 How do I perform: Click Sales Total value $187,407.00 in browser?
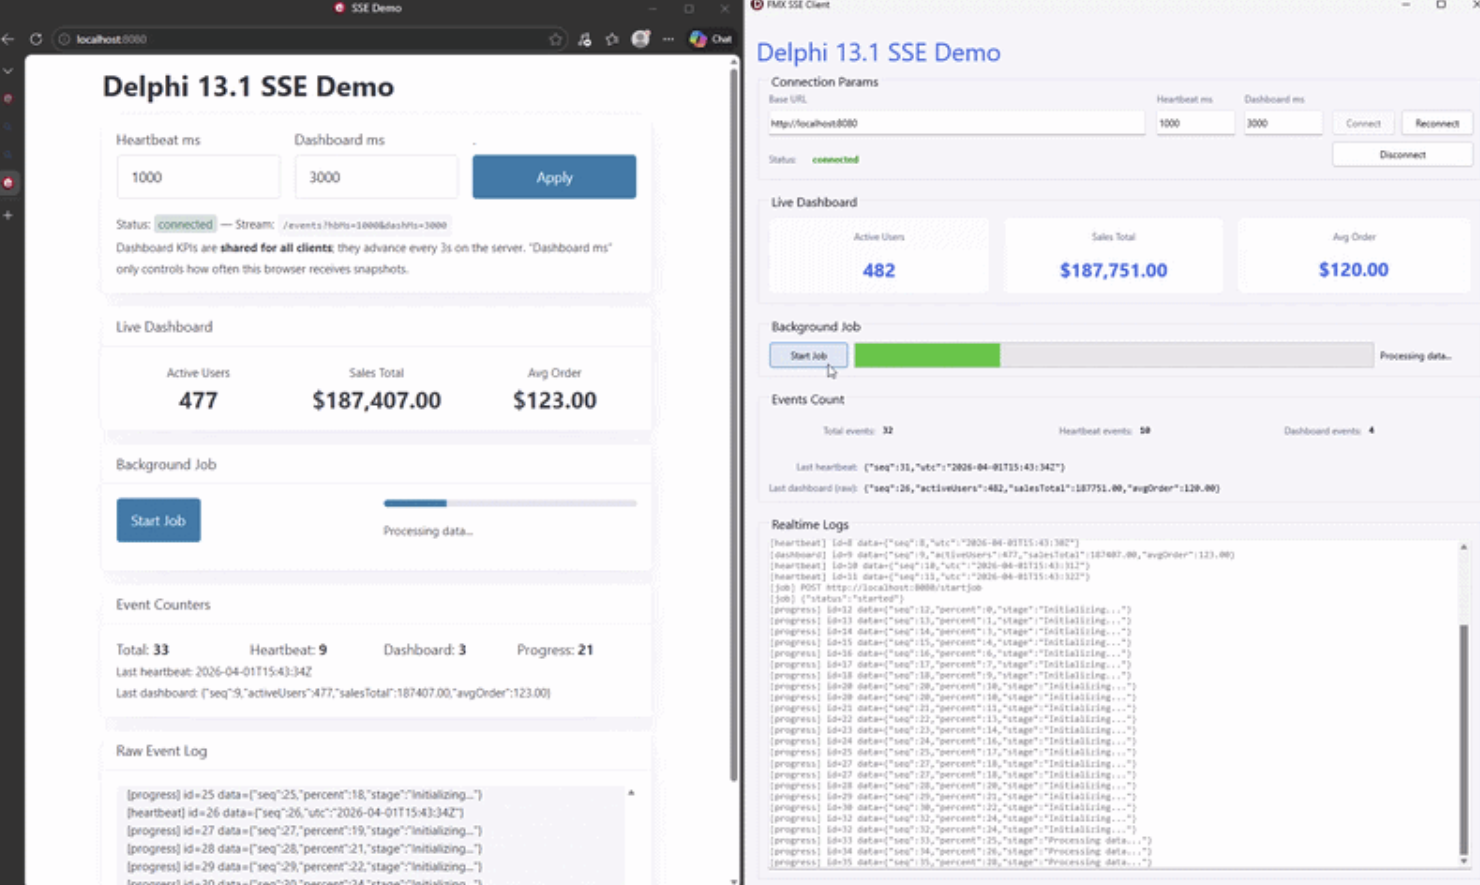(376, 400)
